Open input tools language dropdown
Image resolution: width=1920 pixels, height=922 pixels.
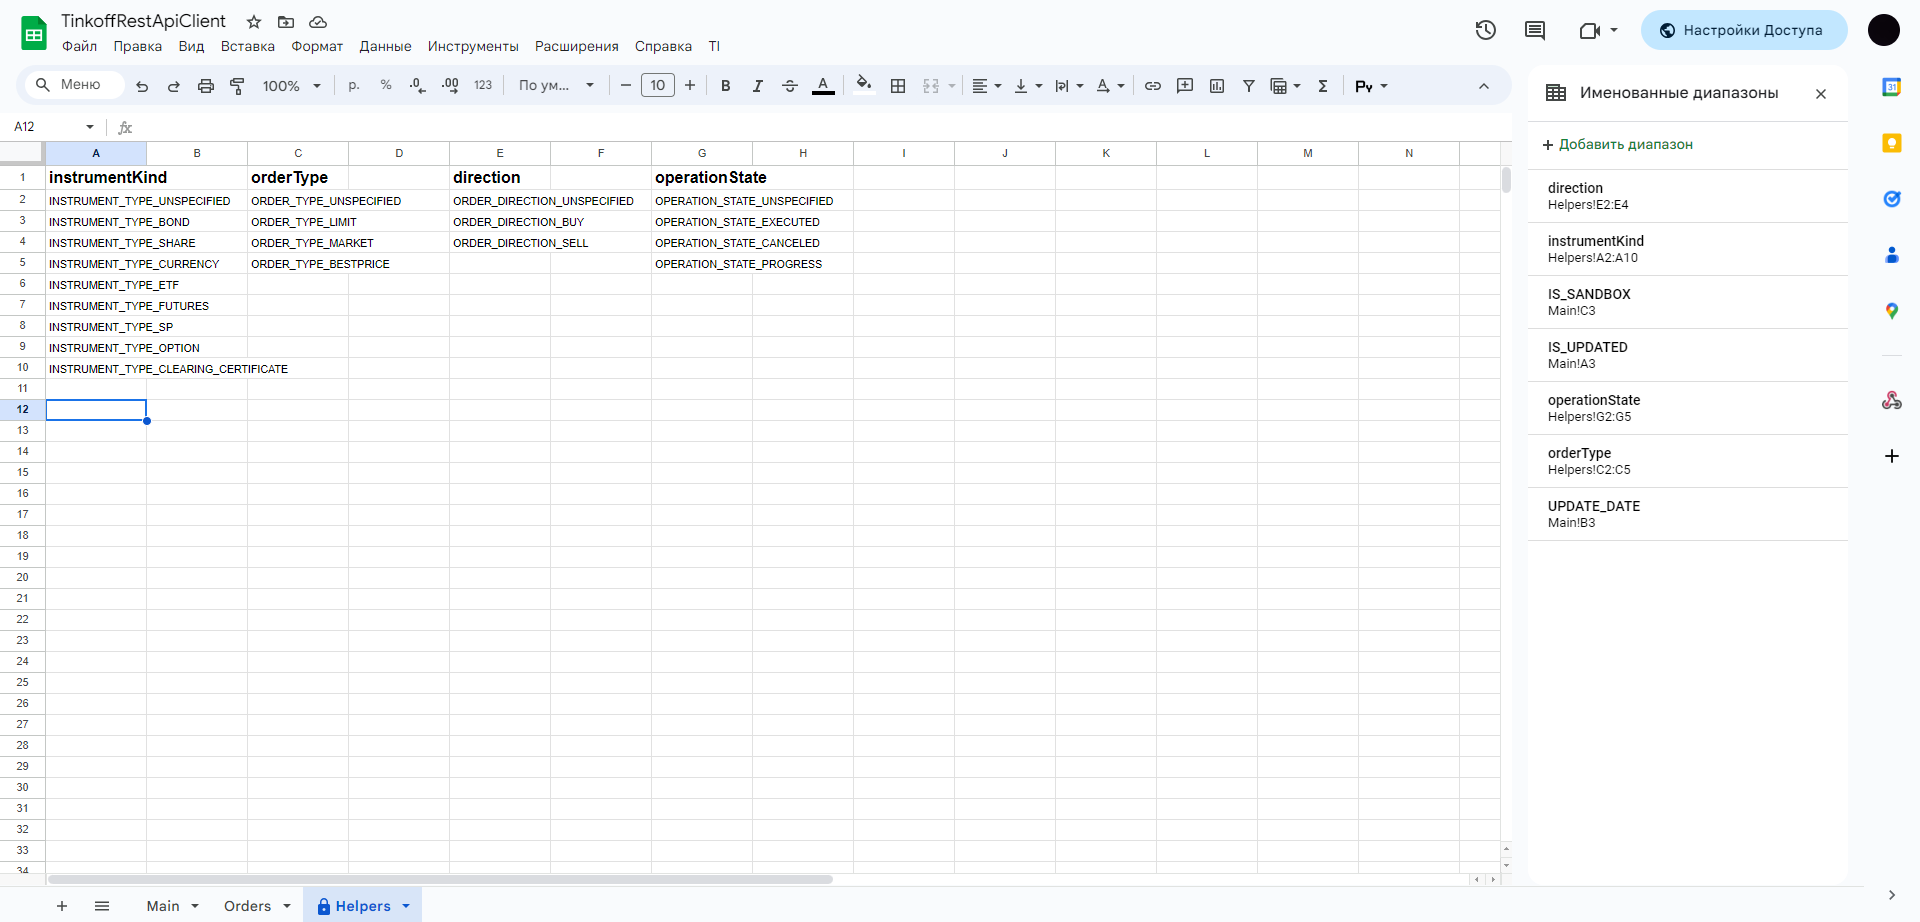click(1371, 86)
